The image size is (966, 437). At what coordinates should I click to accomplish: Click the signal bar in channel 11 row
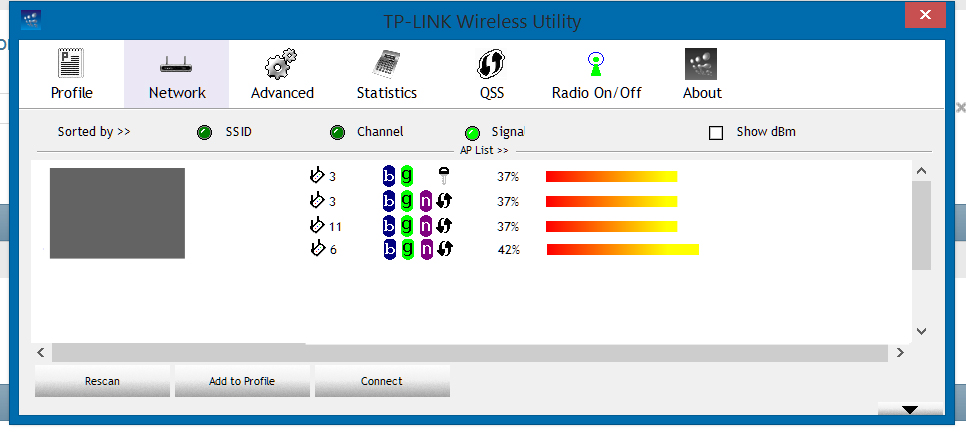[x=612, y=226]
